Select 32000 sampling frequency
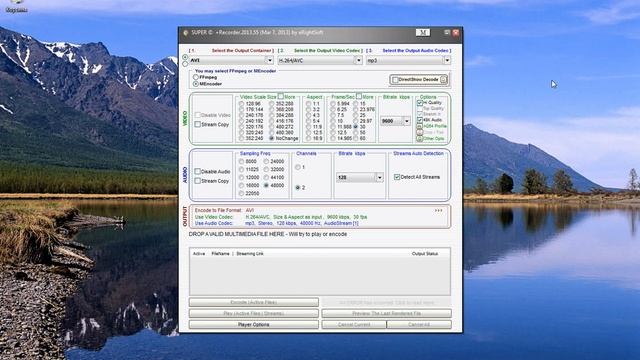Screen dimensions: 640x360 [x=266, y=169]
